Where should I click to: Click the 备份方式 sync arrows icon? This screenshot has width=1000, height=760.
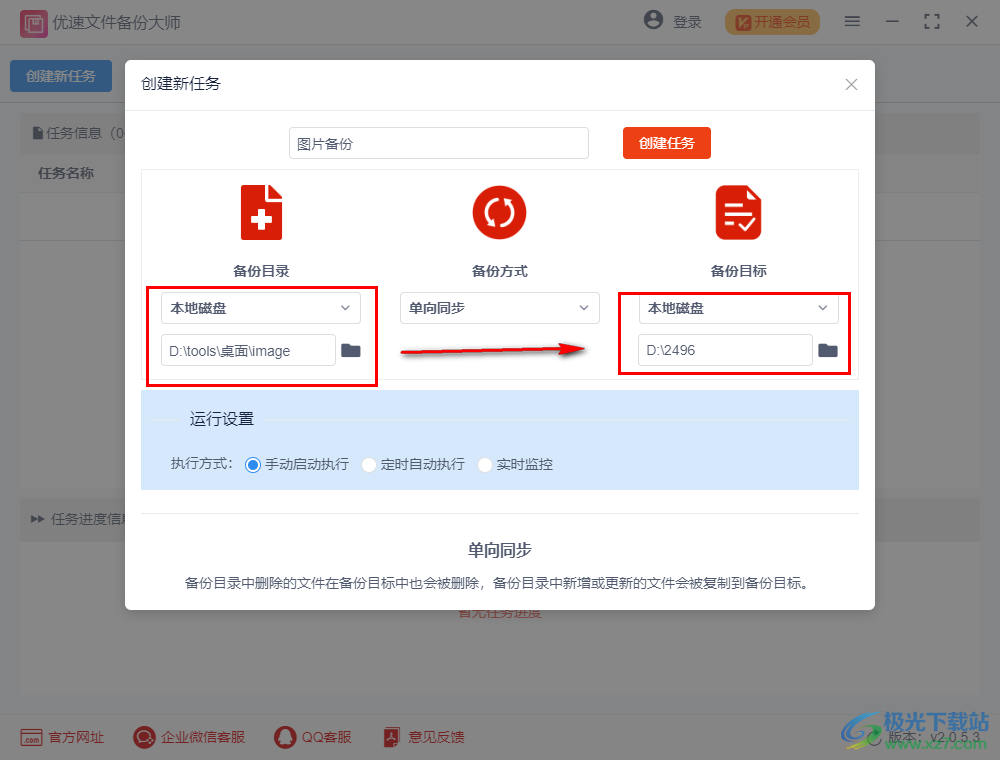(499, 212)
